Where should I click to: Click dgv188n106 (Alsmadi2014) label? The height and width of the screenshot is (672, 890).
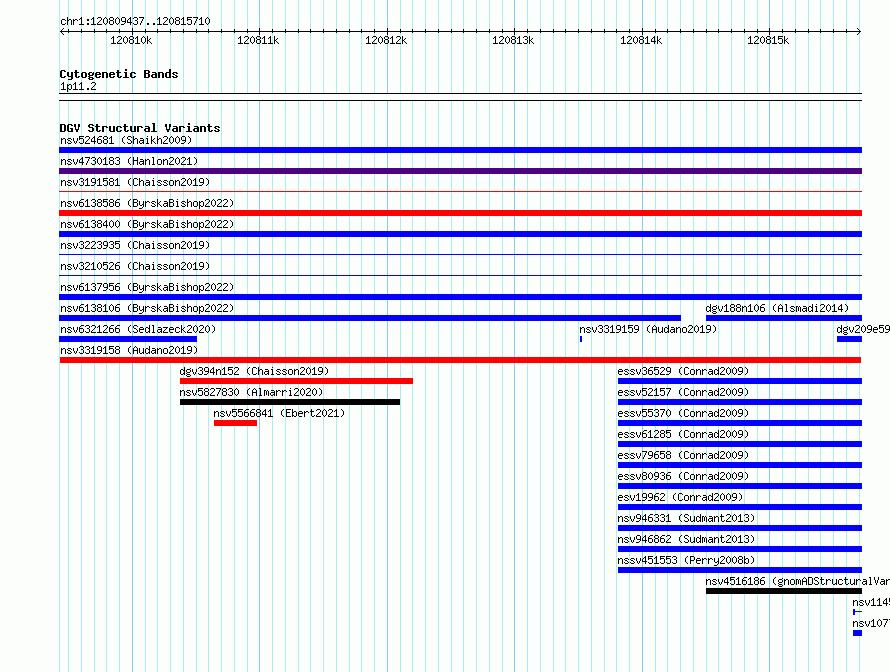click(x=777, y=308)
